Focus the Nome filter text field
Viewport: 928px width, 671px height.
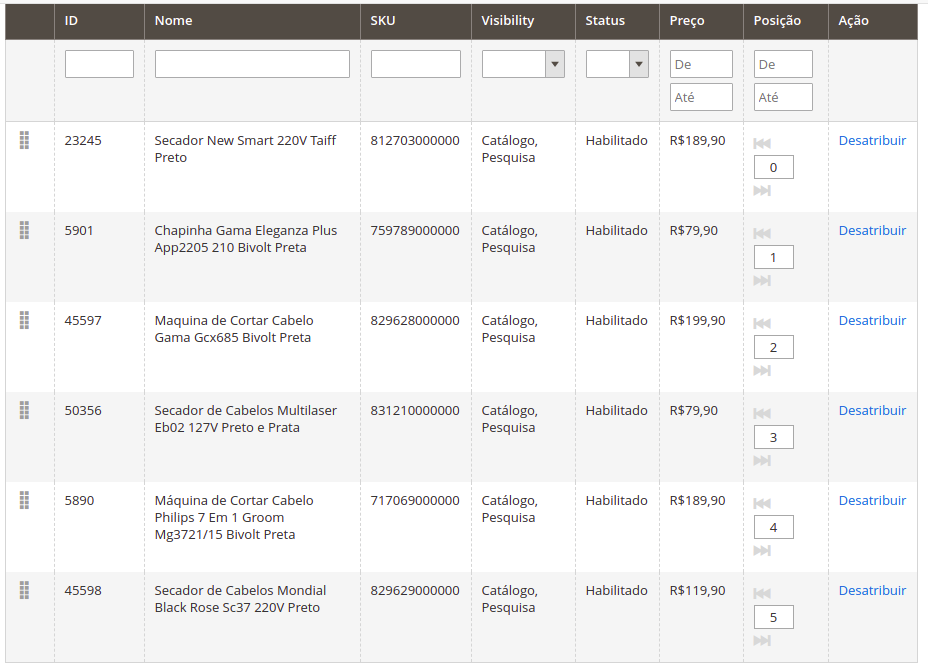tap(252, 64)
